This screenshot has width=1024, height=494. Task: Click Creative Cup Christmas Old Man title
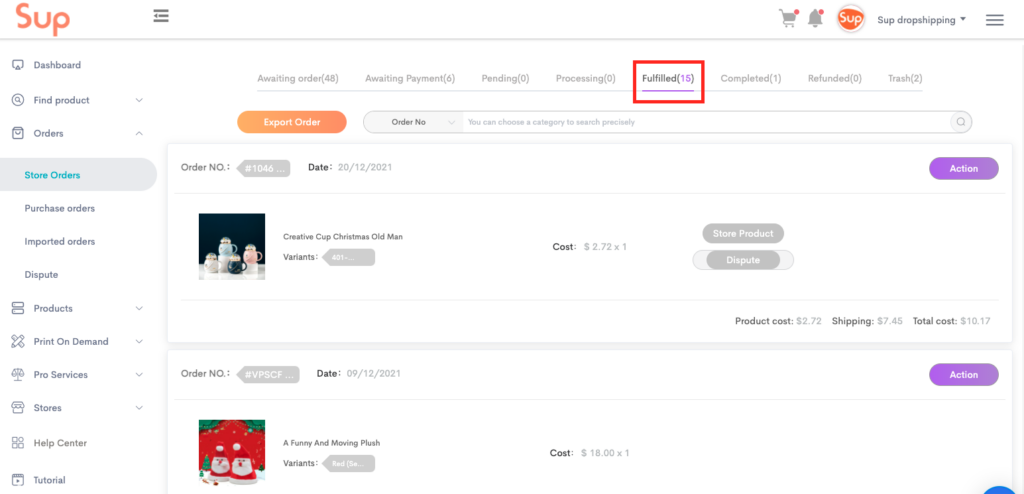point(343,237)
